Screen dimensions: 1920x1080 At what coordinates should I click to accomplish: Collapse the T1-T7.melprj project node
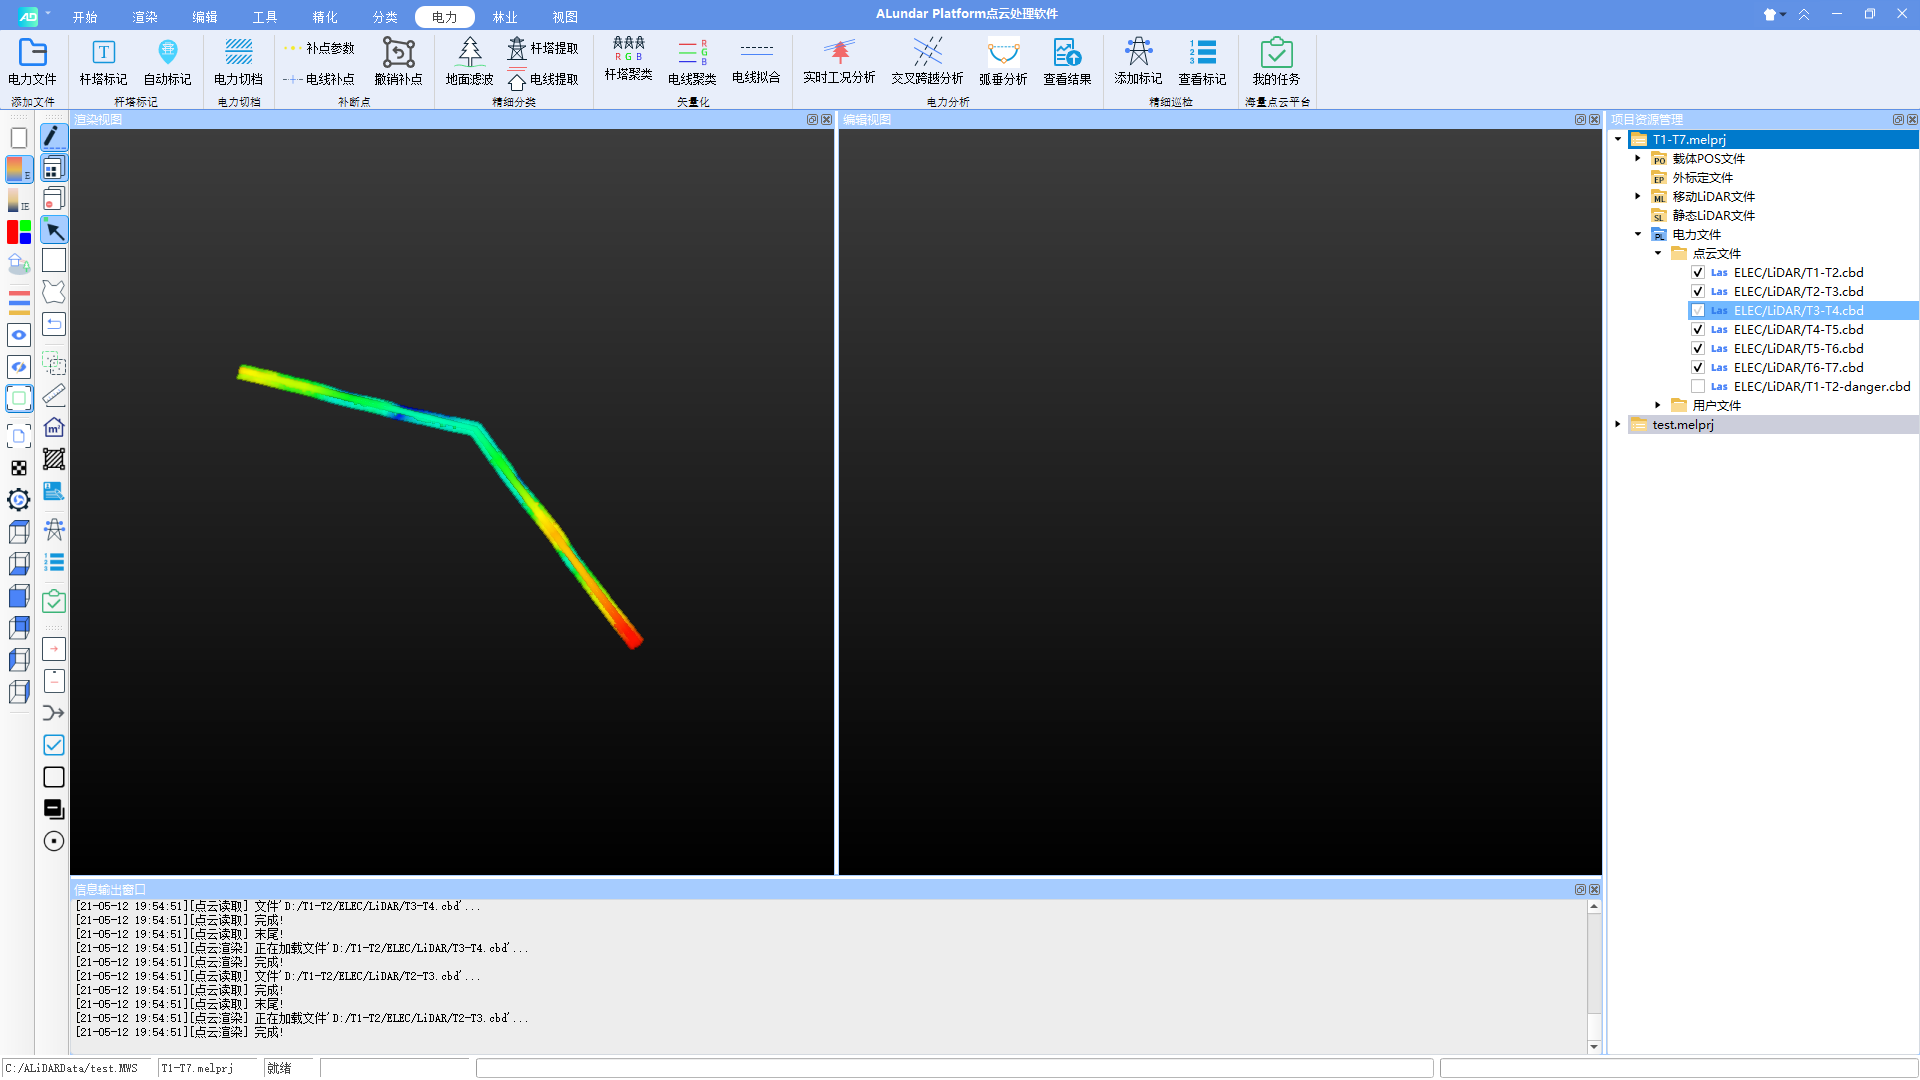1618,139
